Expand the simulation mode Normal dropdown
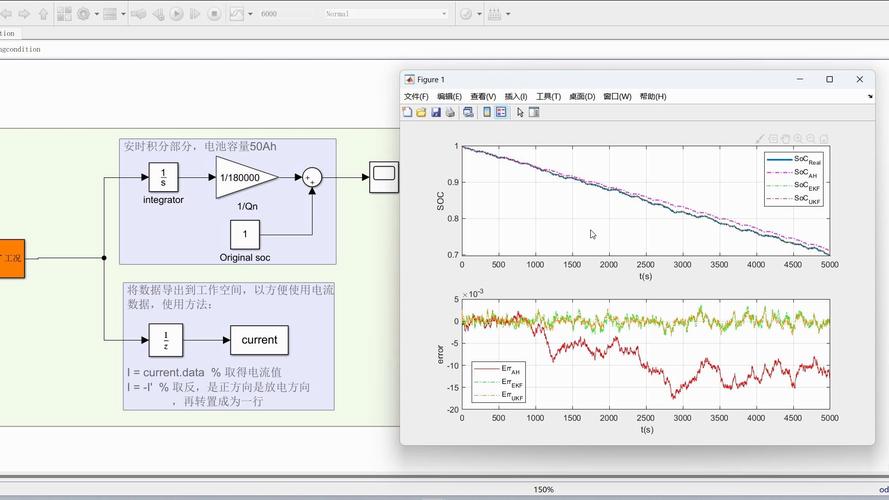The width and height of the screenshot is (889, 500). [x=387, y=14]
